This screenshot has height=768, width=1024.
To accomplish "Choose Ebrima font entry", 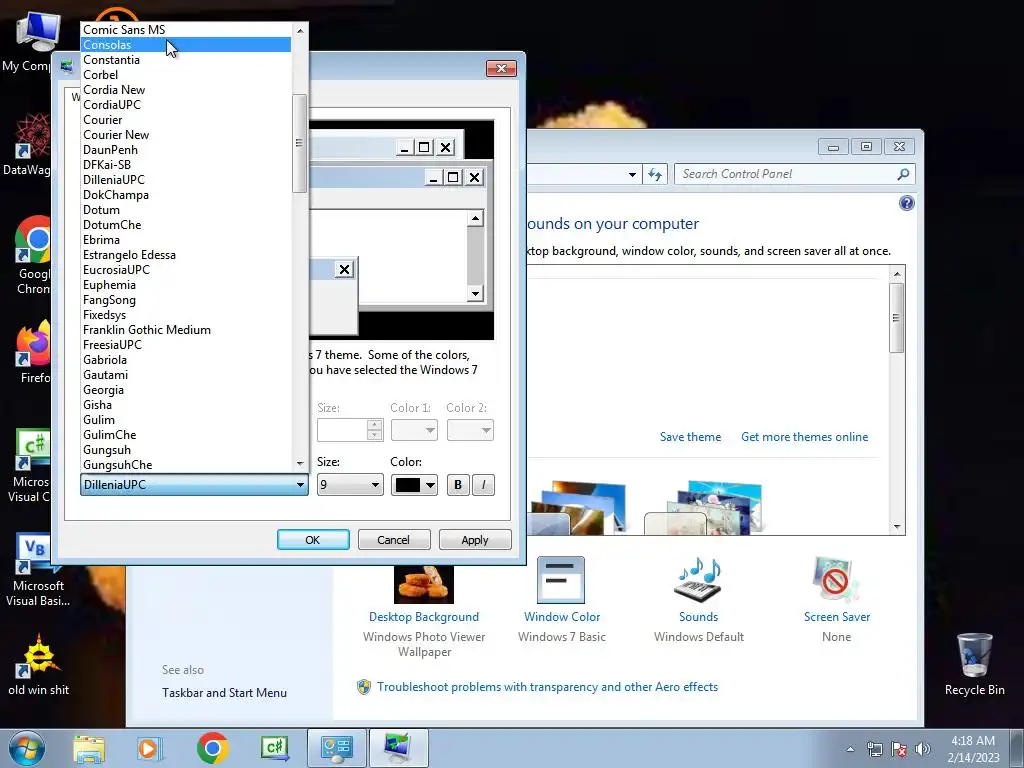I will coord(185,240).
